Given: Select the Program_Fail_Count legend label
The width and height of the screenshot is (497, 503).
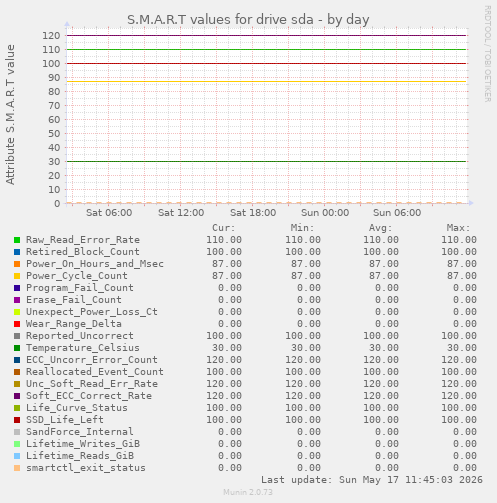Looking at the screenshot, I should [x=80, y=288].
